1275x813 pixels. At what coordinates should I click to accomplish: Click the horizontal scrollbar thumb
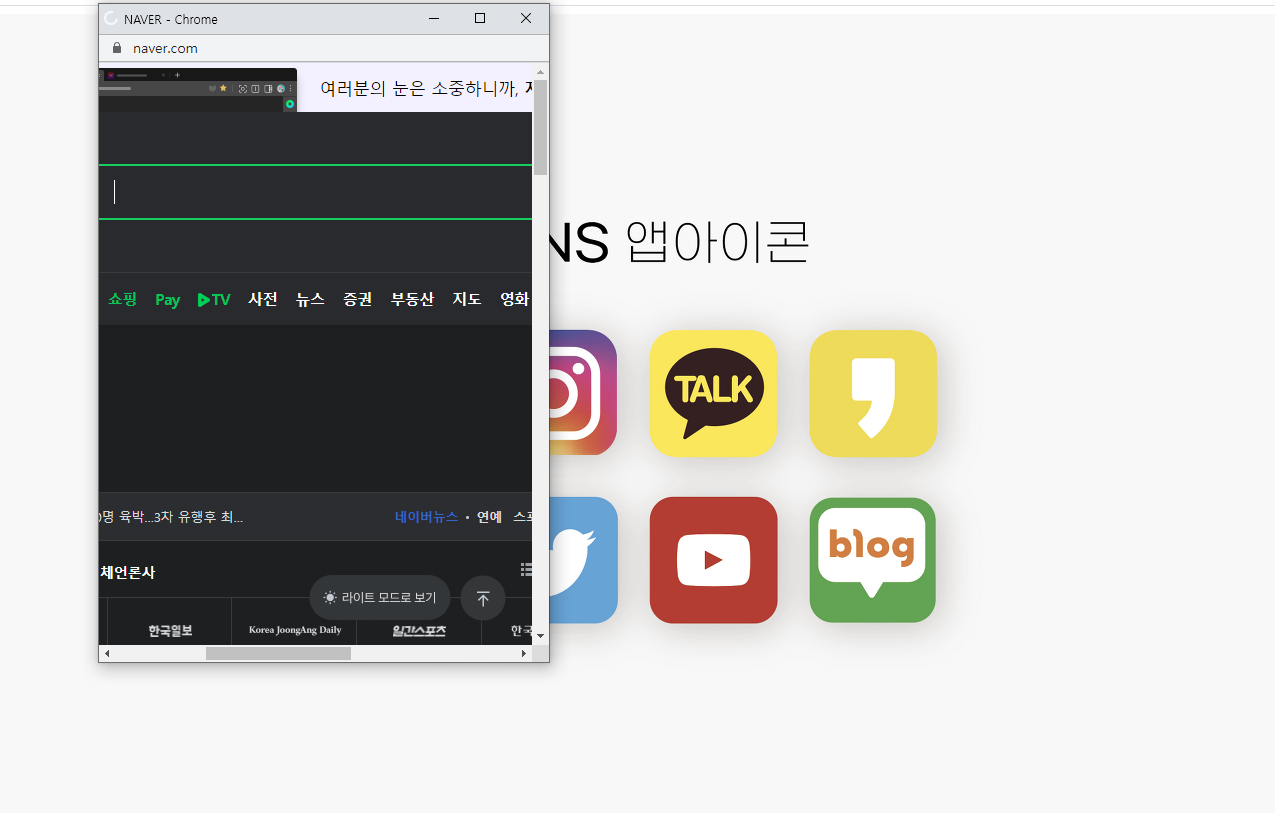[x=278, y=653]
